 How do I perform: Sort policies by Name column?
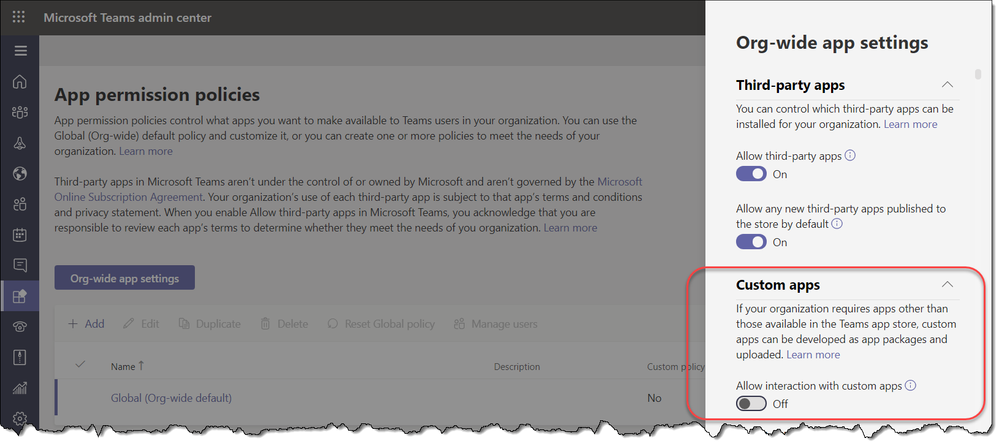tap(127, 366)
